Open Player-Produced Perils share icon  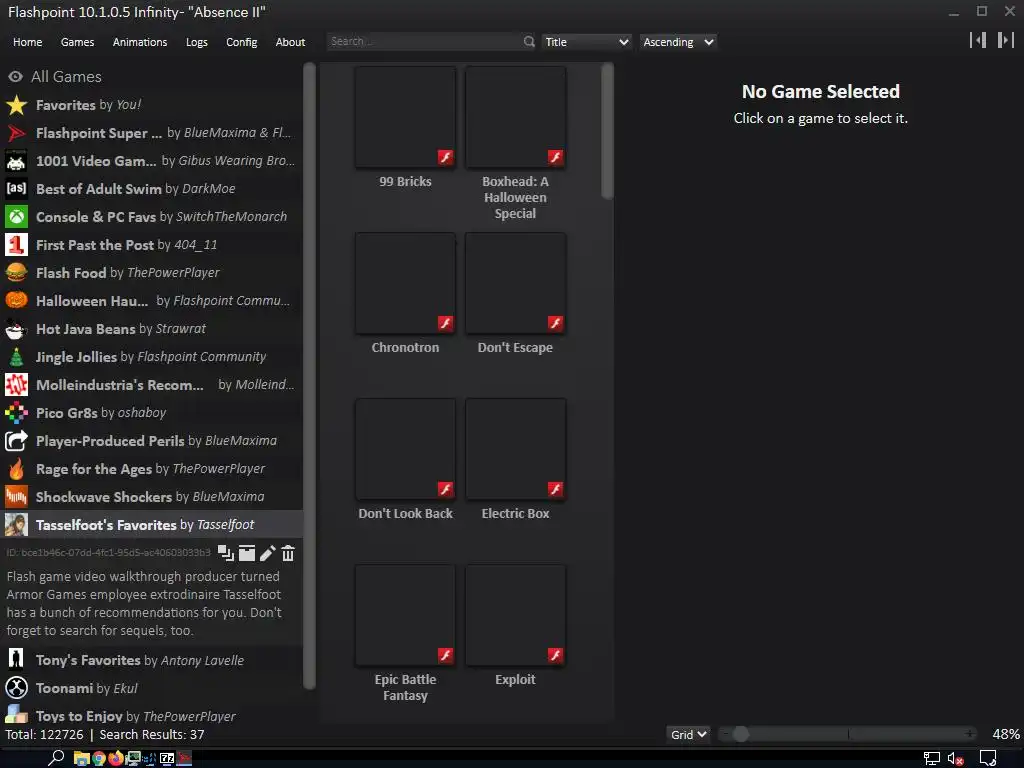(x=16, y=441)
